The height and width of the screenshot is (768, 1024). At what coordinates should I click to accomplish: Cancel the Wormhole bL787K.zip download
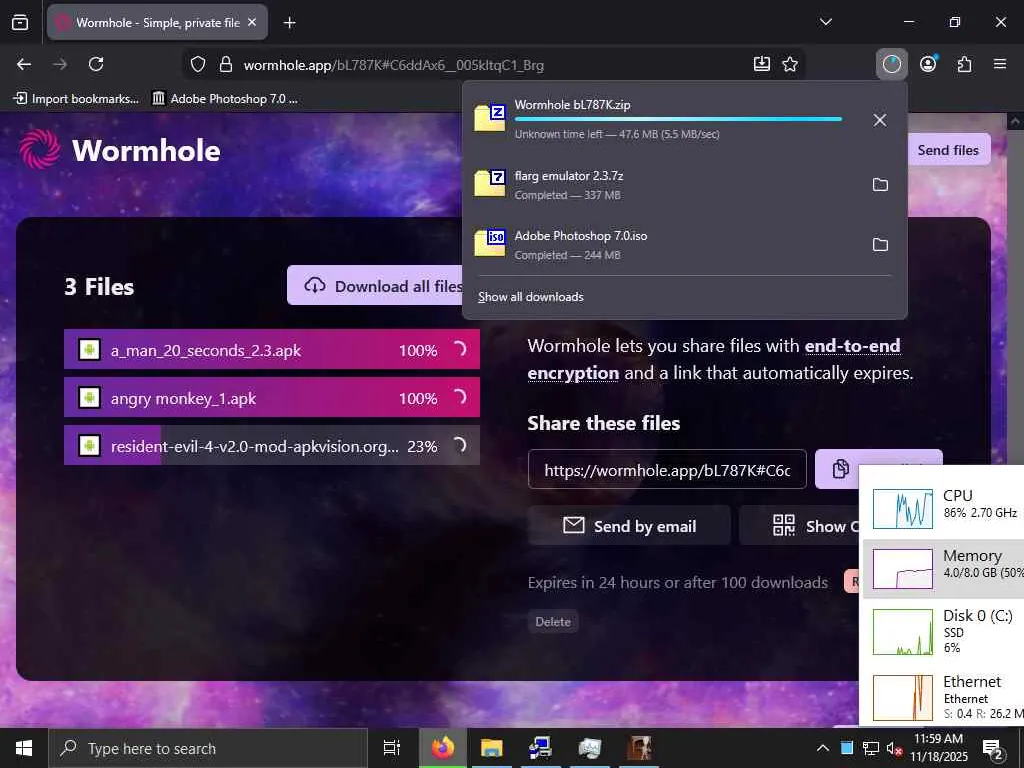(880, 120)
